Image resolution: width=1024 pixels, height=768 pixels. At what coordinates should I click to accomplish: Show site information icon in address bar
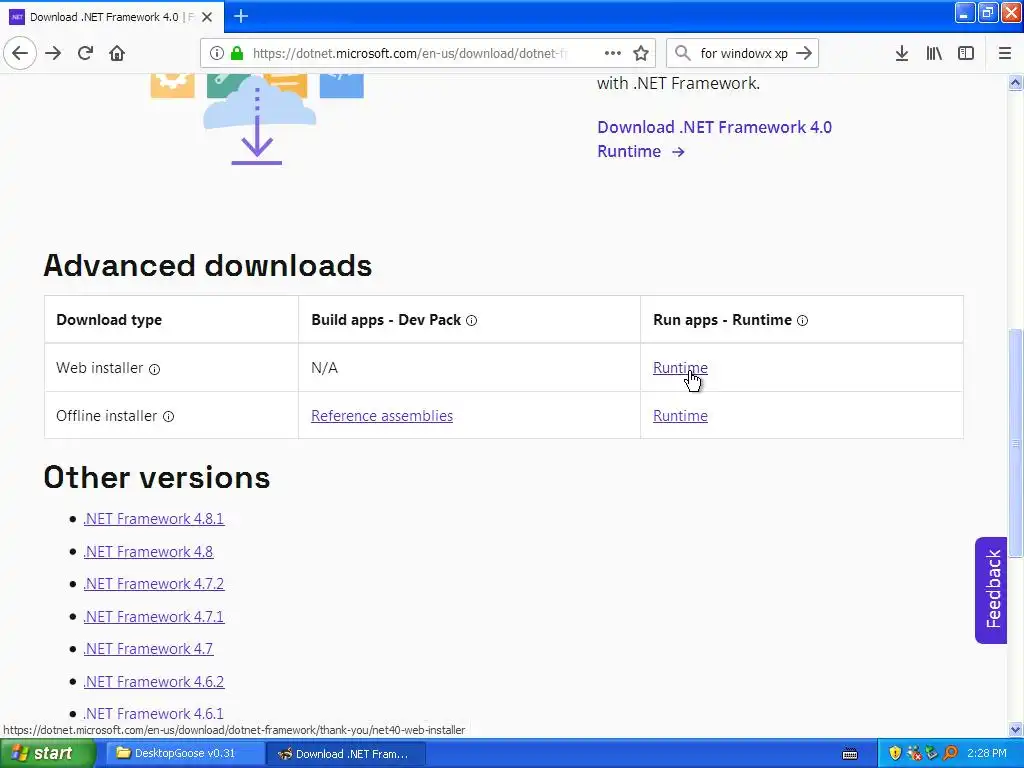click(x=217, y=53)
